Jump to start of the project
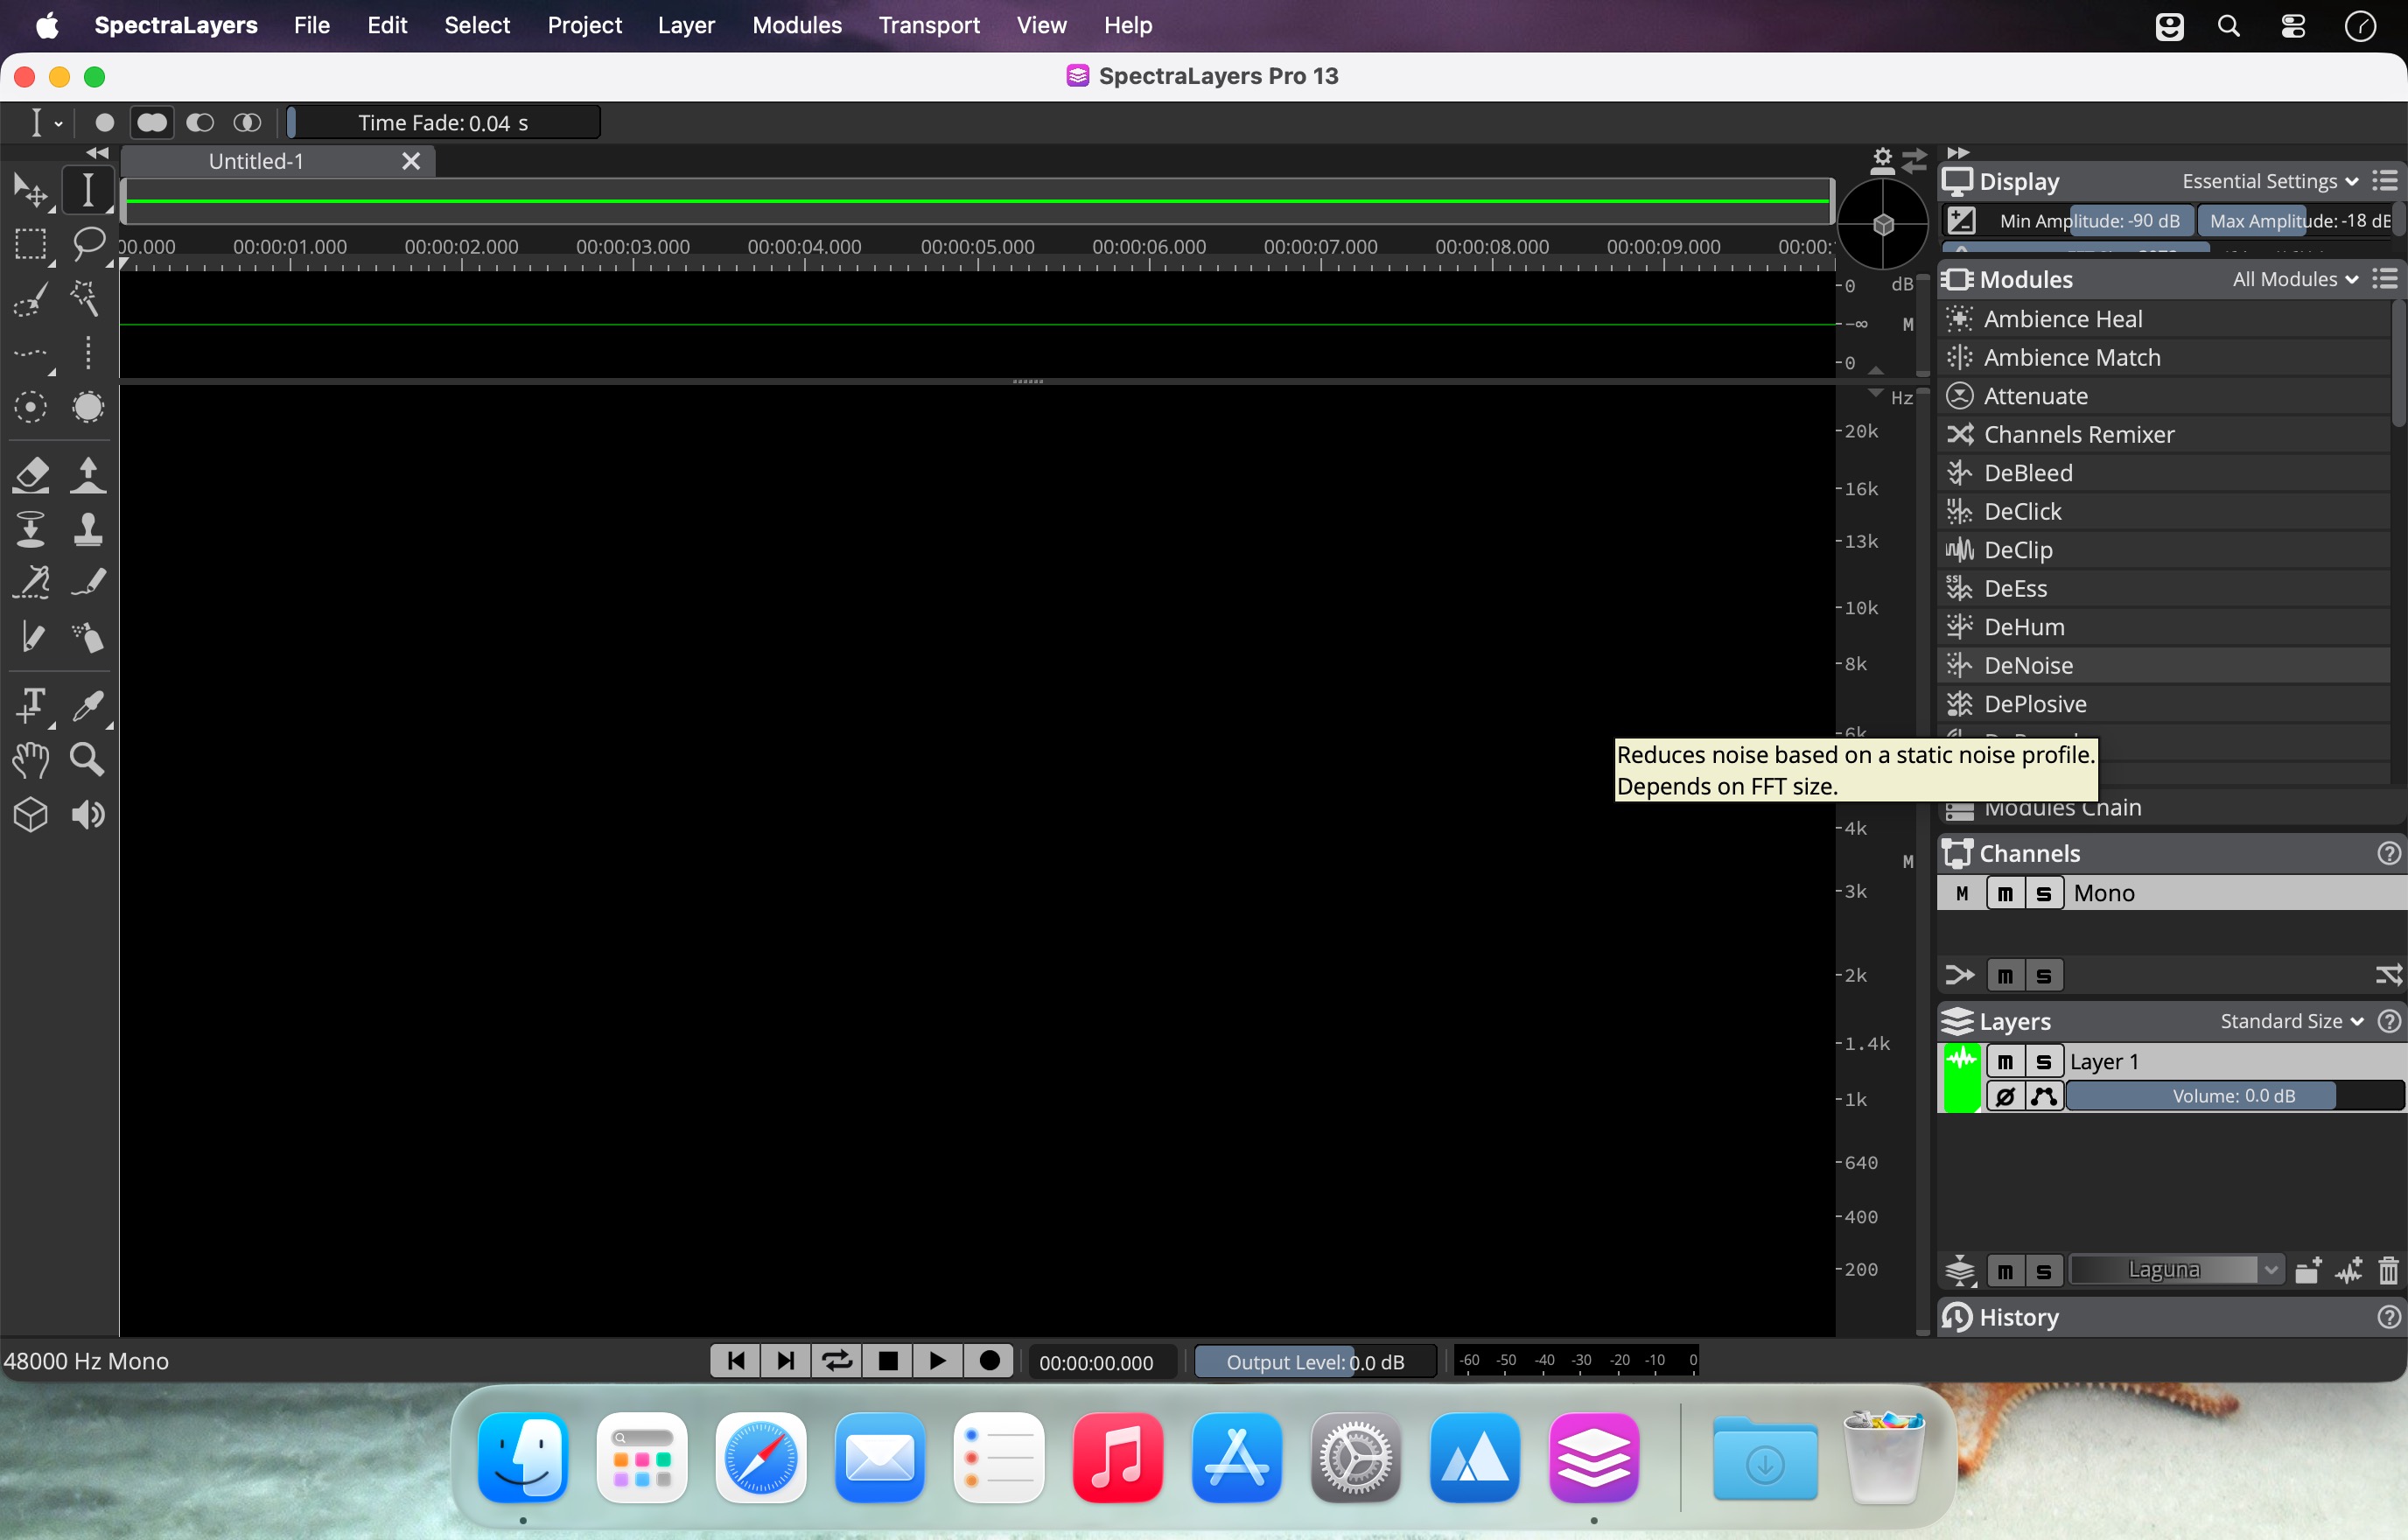2408x1540 pixels. 735,1361
